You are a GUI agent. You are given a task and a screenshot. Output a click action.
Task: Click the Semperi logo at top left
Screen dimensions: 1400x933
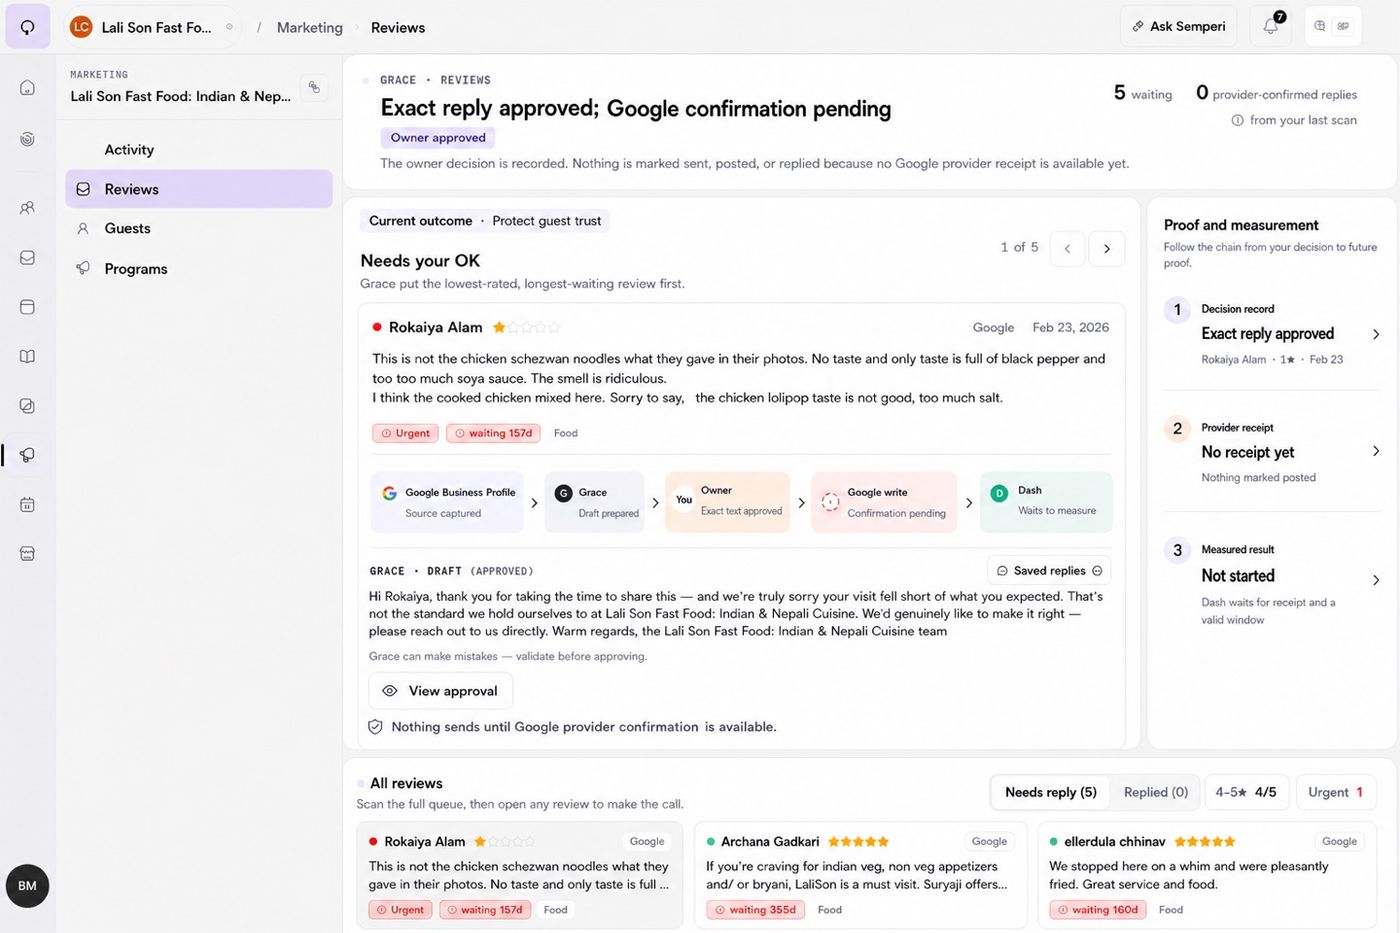point(27,27)
